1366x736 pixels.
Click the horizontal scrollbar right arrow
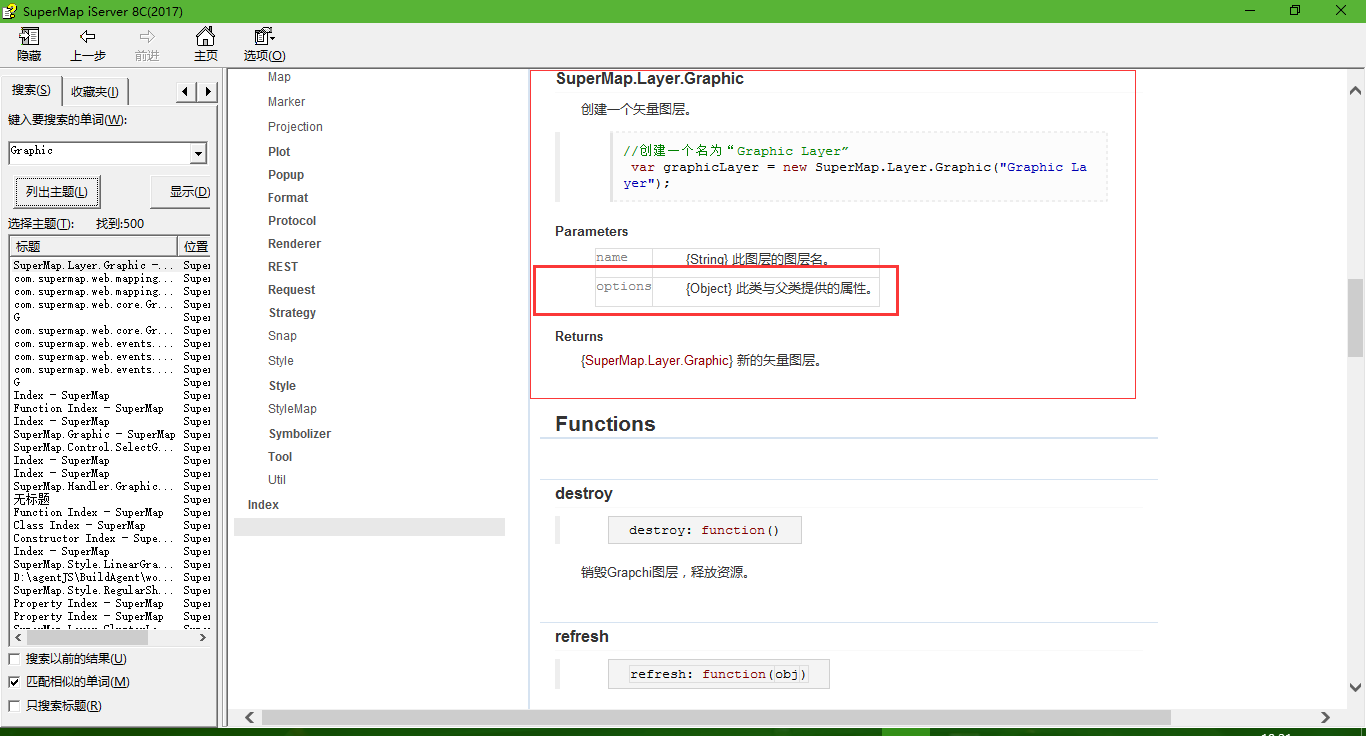(1326, 717)
